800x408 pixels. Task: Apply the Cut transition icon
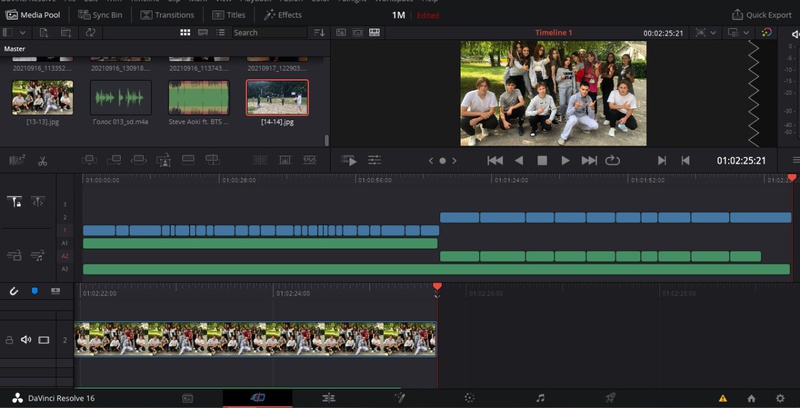pos(260,160)
